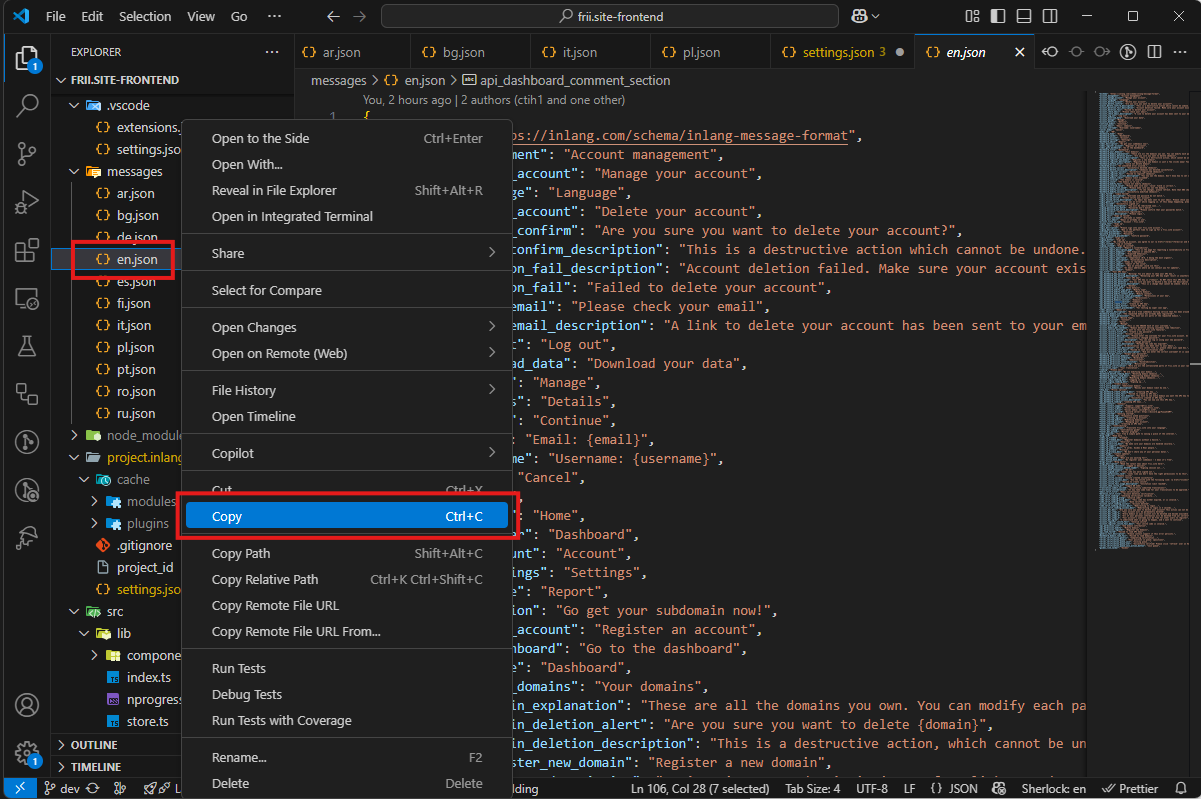Viewport: 1201px width, 799px height.
Task: Collapse the .vscode folder
Action: (128, 105)
